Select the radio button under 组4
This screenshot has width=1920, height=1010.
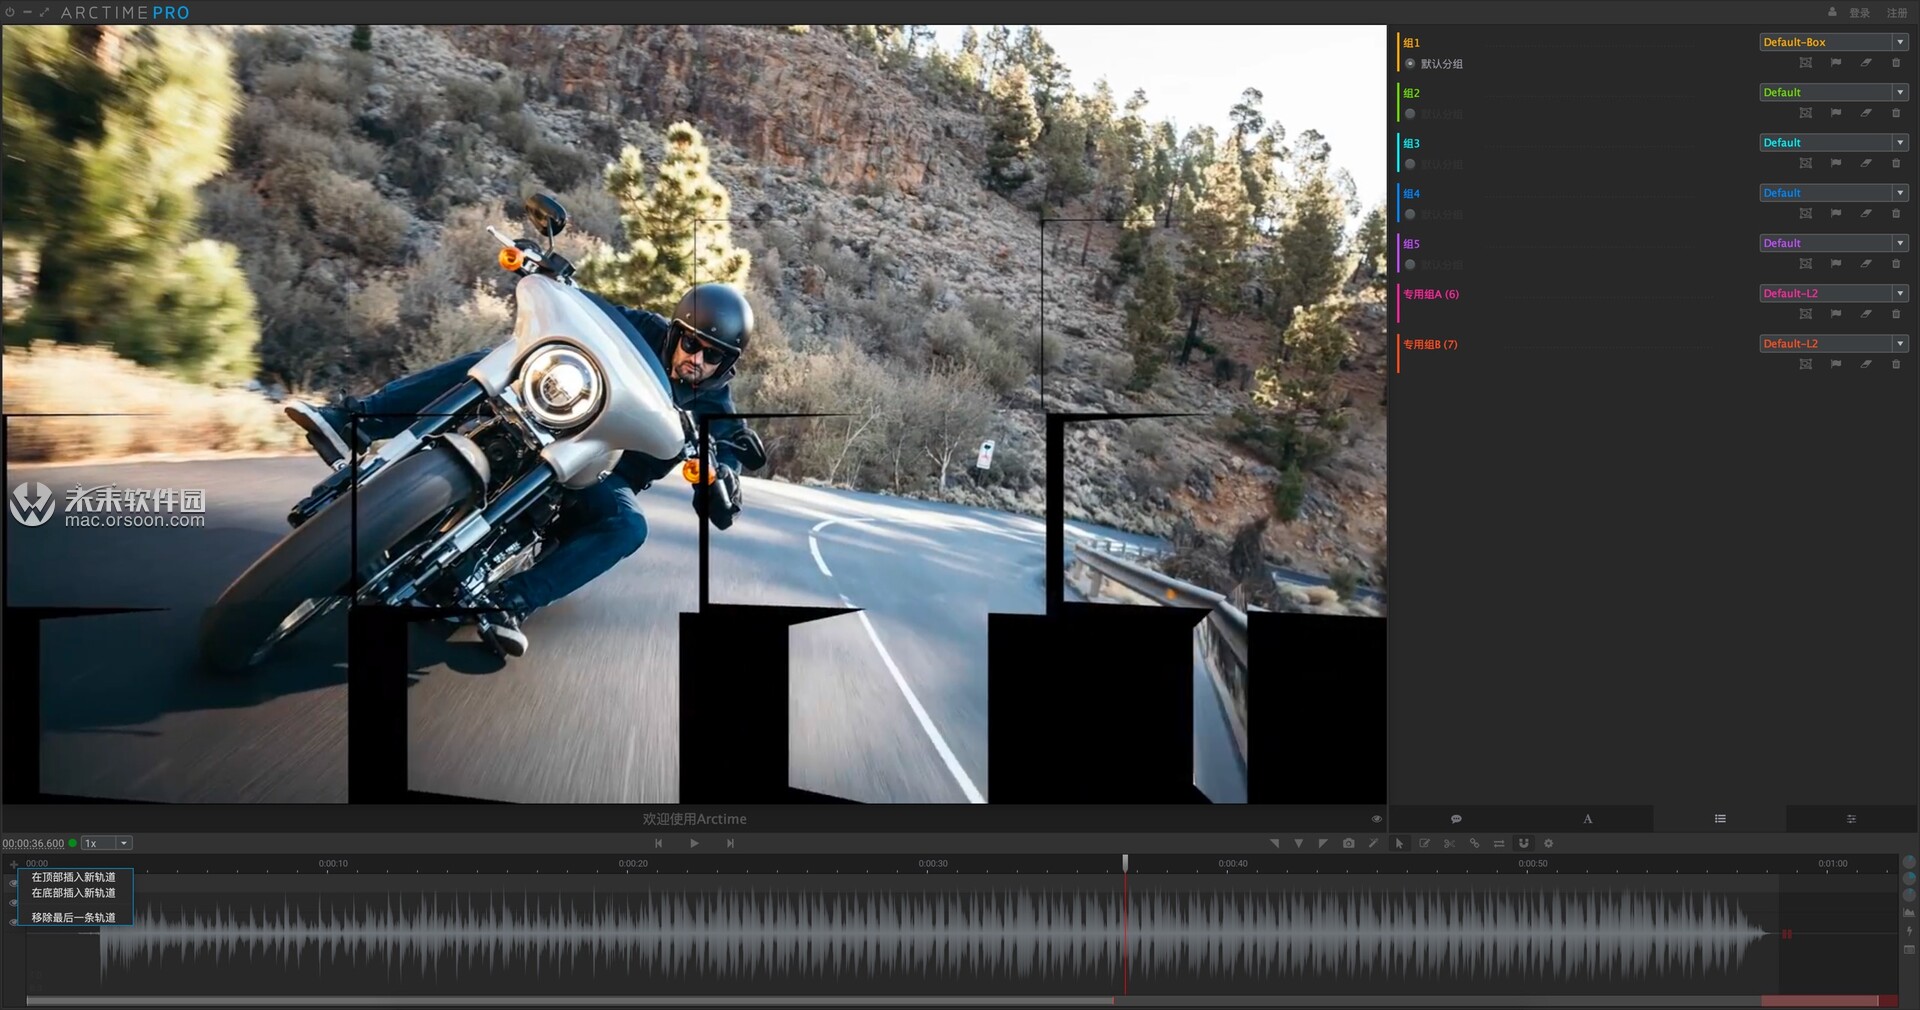coord(1410,214)
